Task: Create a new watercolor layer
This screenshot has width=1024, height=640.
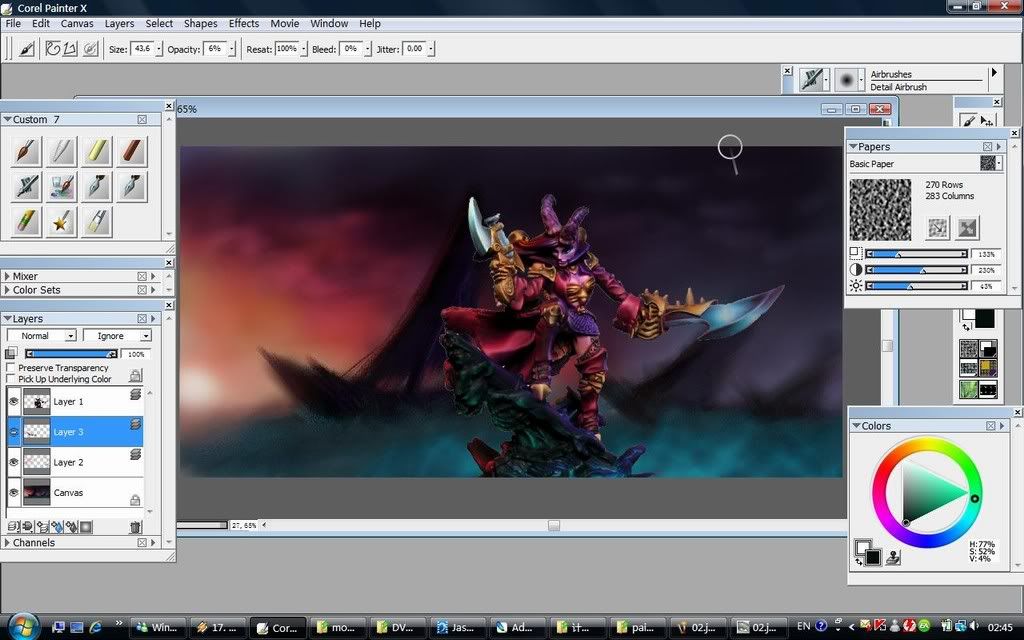Action: [57, 526]
